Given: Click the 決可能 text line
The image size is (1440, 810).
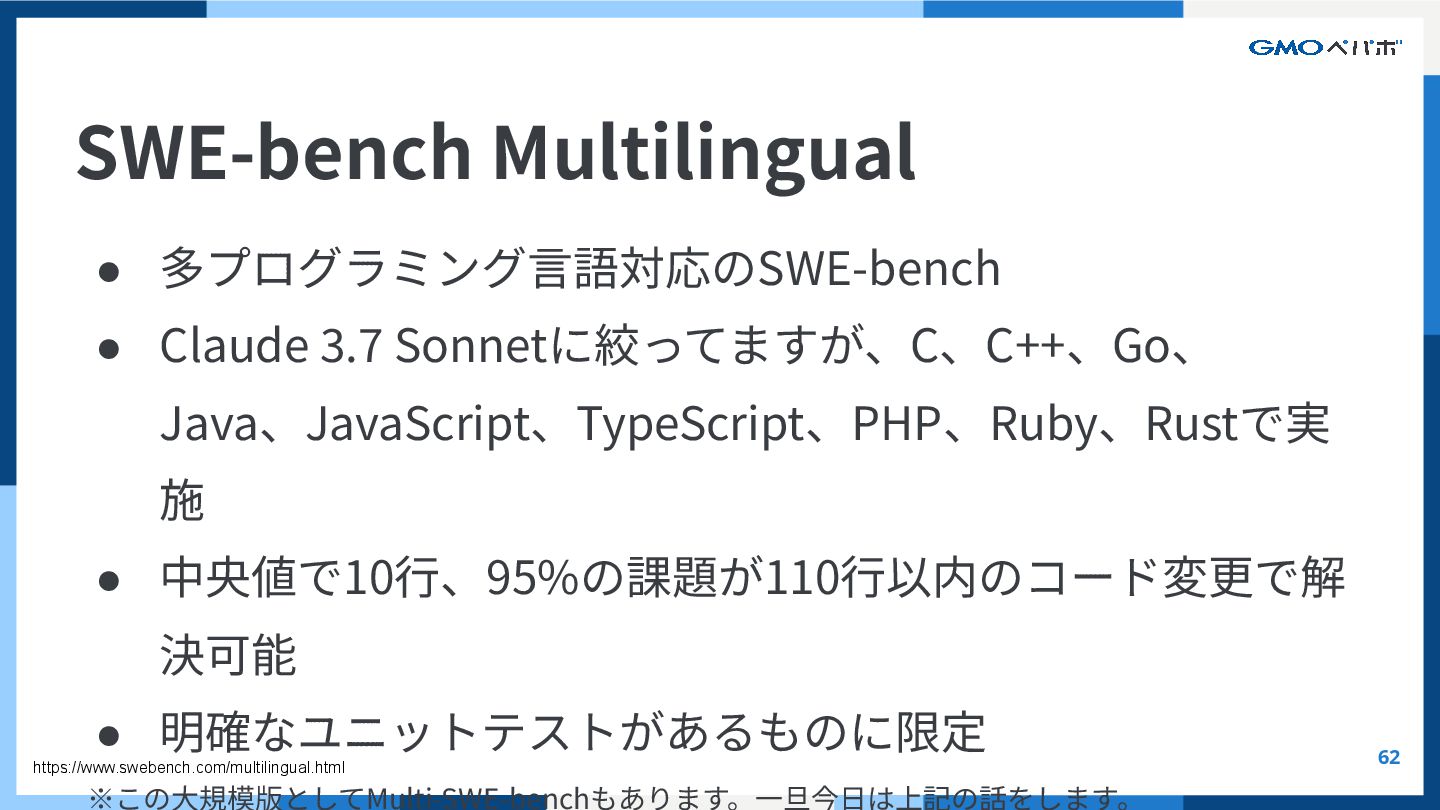Looking at the screenshot, I should click(228, 656).
